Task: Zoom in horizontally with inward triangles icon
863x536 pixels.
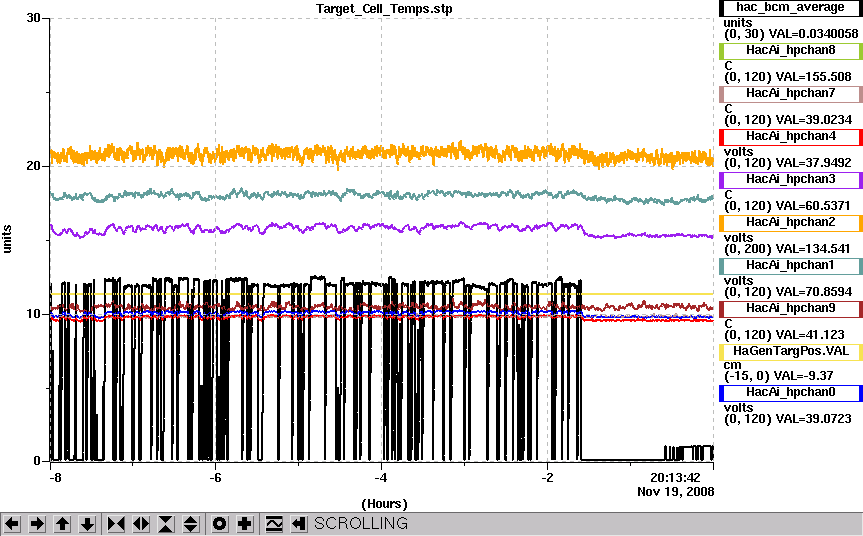Action: tap(116, 523)
